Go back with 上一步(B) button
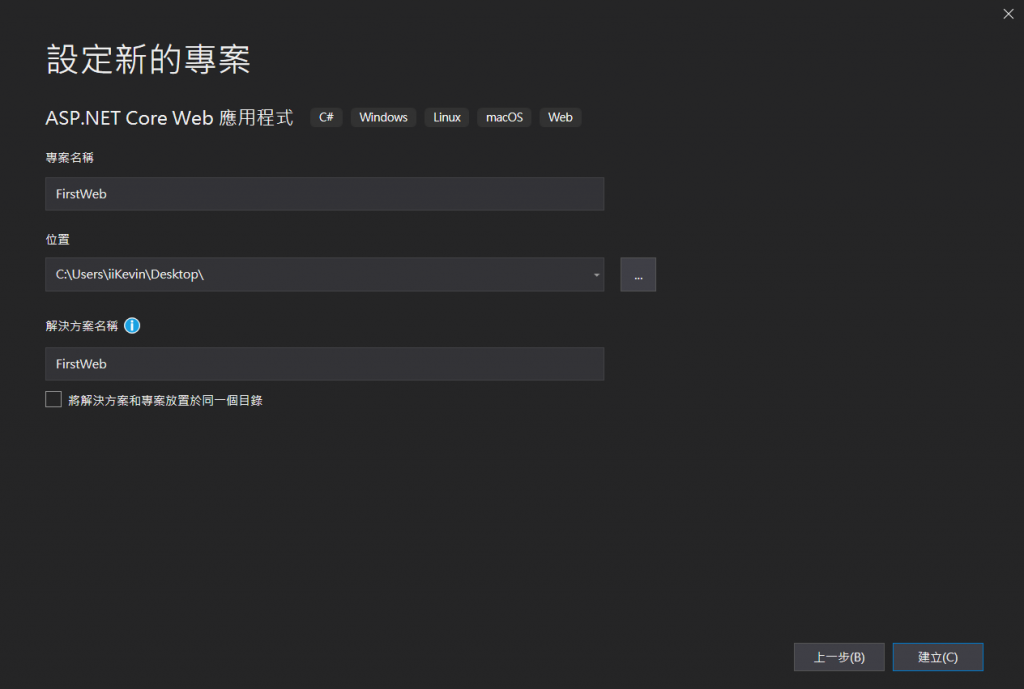The width and height of the screenshot is (1024, 689). tap(838, 657)
